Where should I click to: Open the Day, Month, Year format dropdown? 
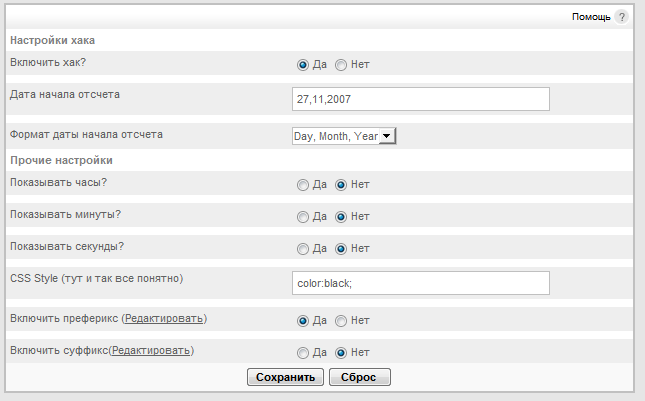point(344,136)
